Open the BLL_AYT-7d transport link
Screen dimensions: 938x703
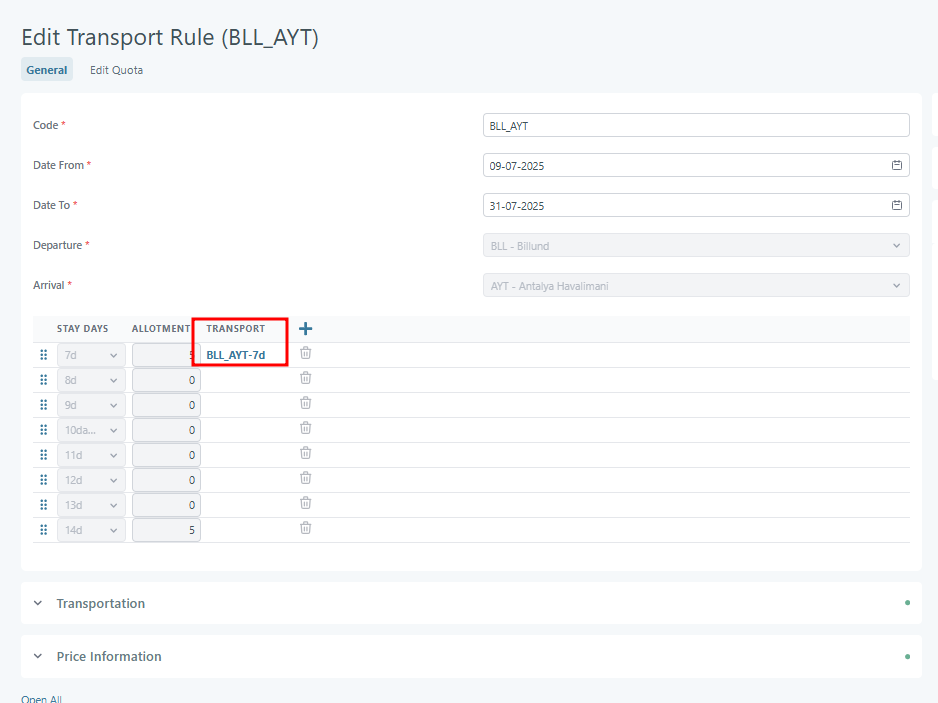236,355
